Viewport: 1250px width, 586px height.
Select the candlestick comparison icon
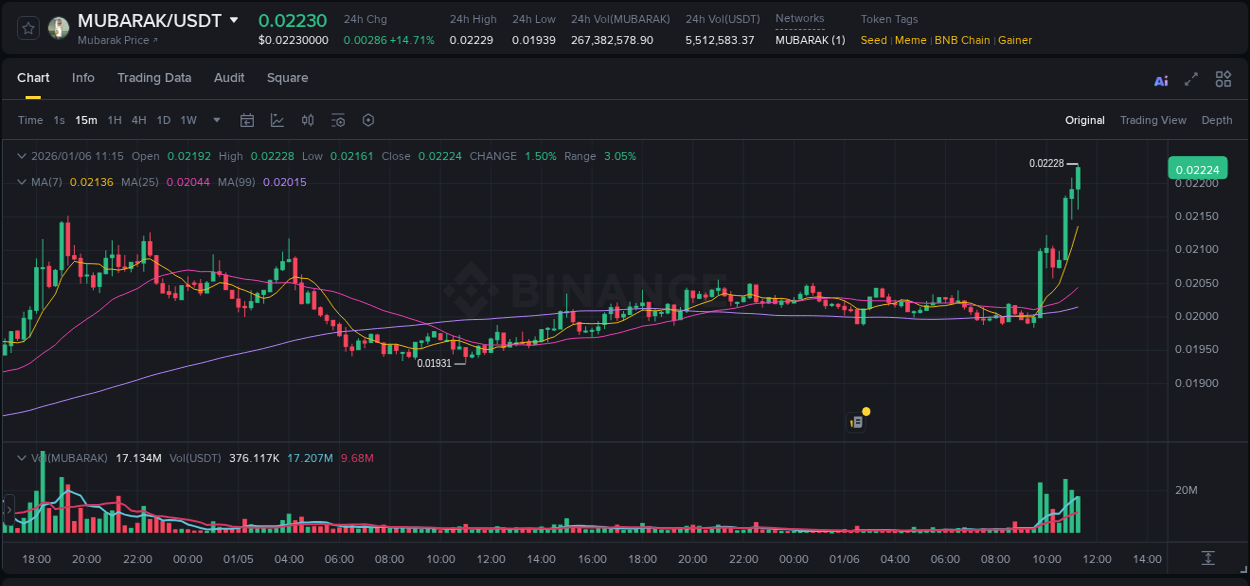tap(308, 120)
